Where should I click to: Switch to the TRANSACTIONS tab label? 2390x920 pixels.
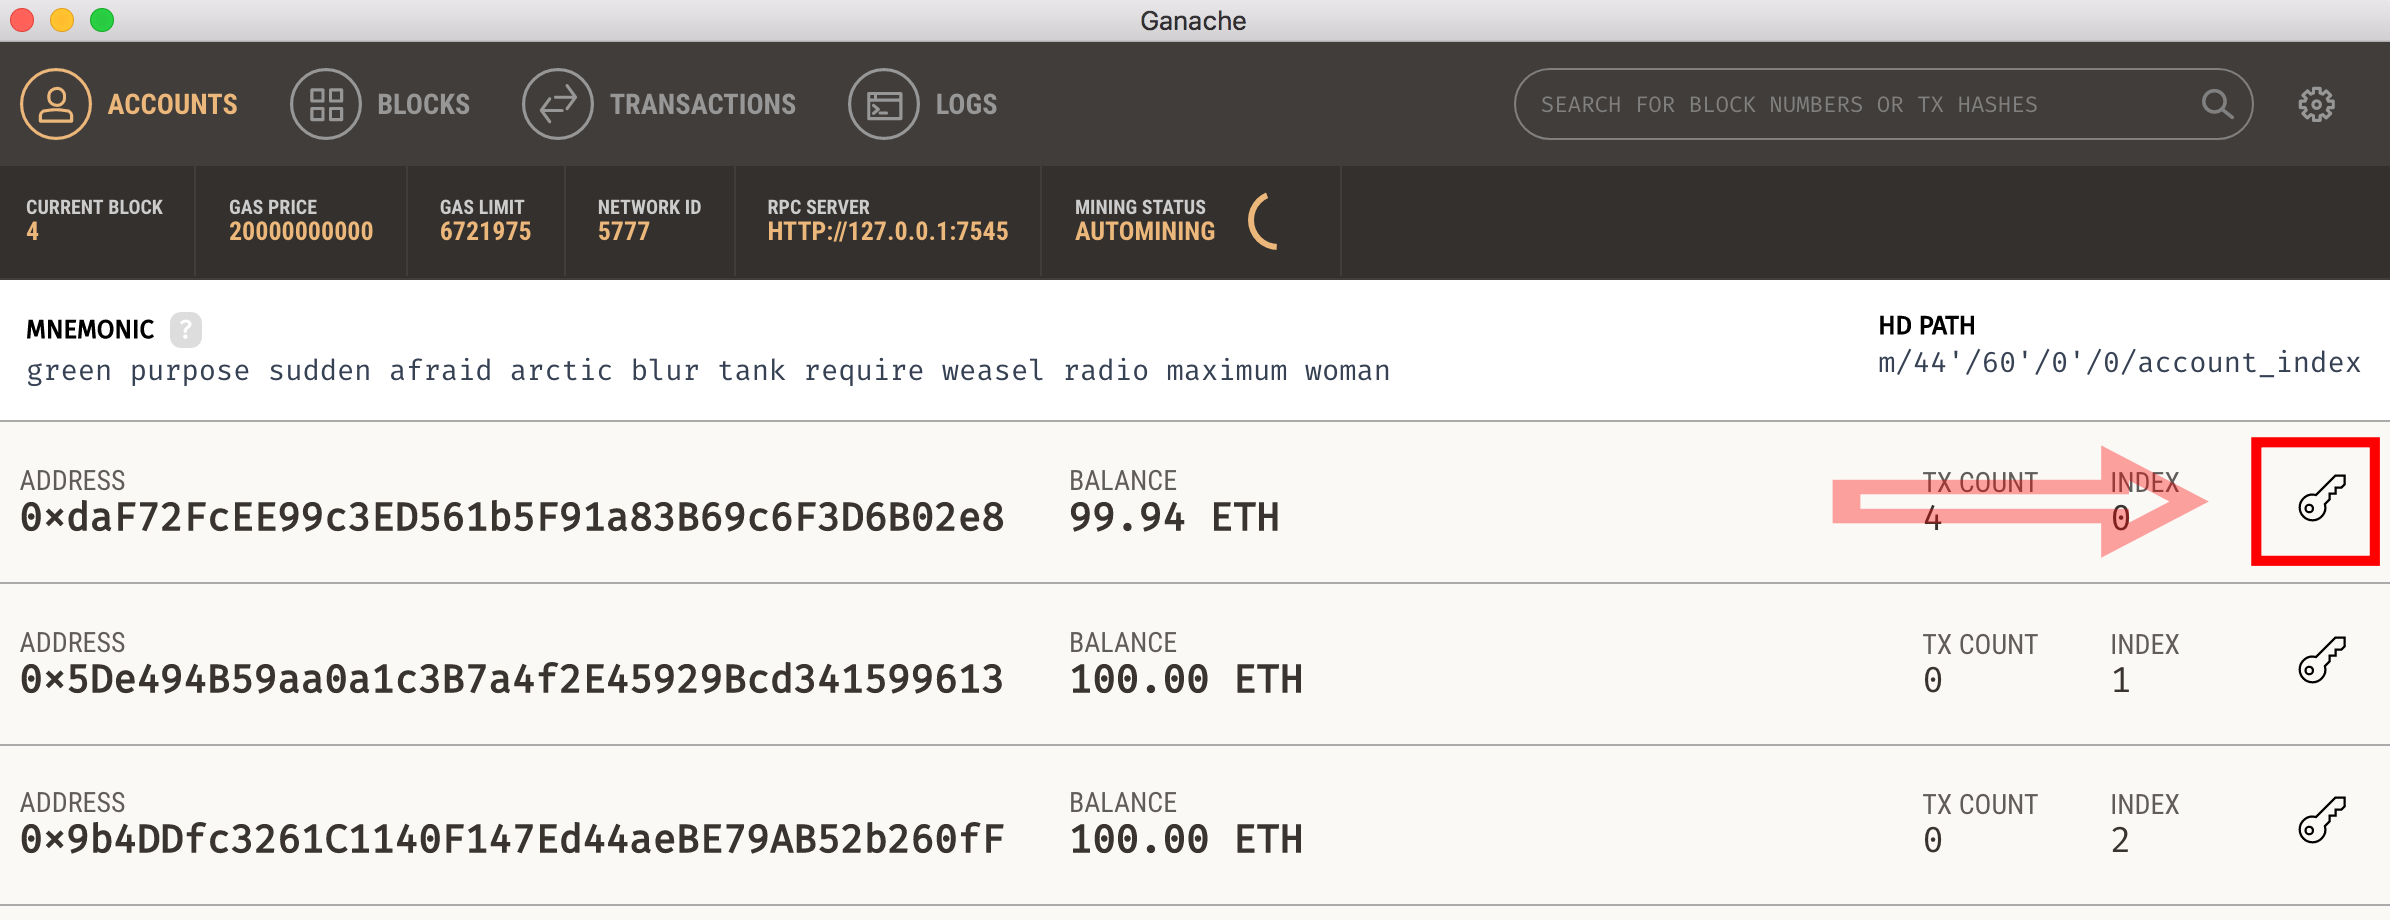coord(703,104)
